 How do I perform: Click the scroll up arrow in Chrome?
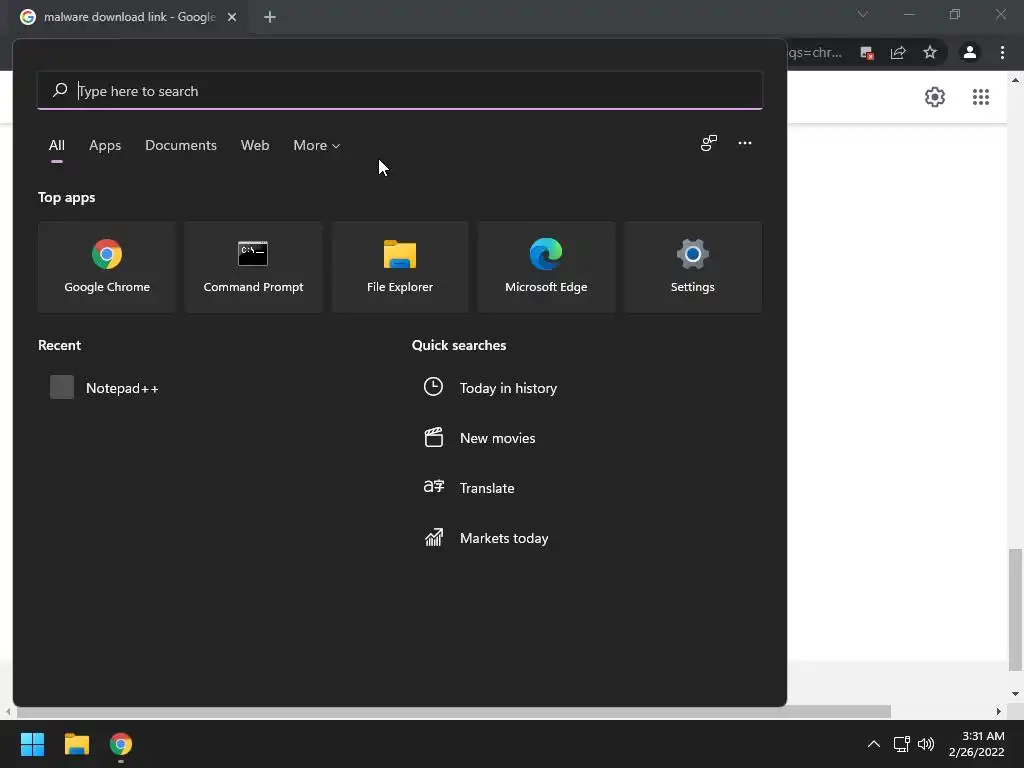pyautogui.click(x=1015, y=80)
